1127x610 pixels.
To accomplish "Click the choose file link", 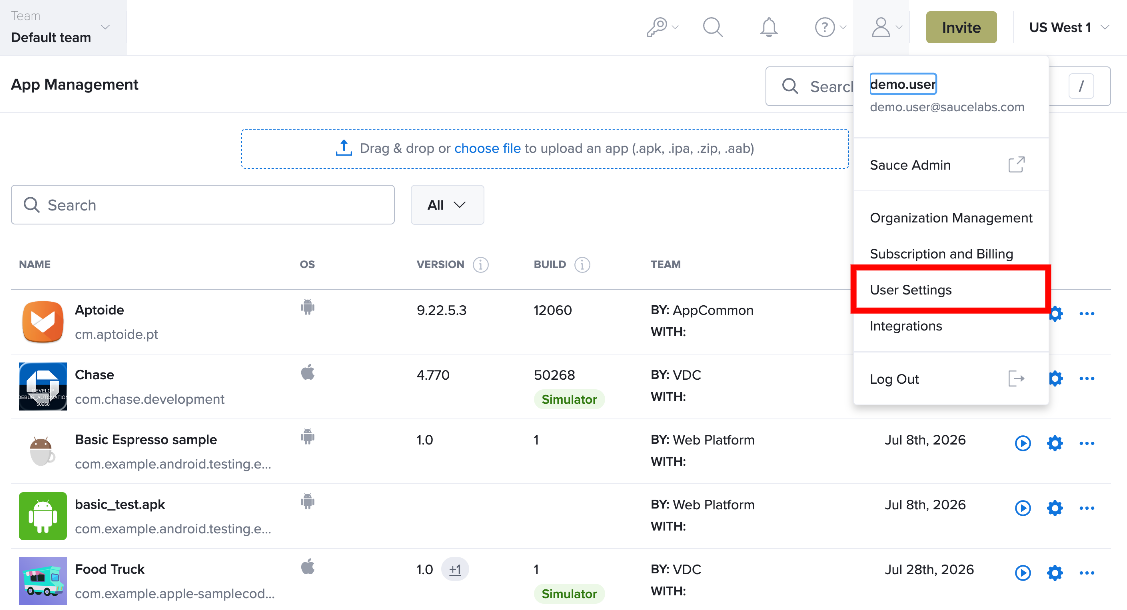I will [x=487, y=148].
